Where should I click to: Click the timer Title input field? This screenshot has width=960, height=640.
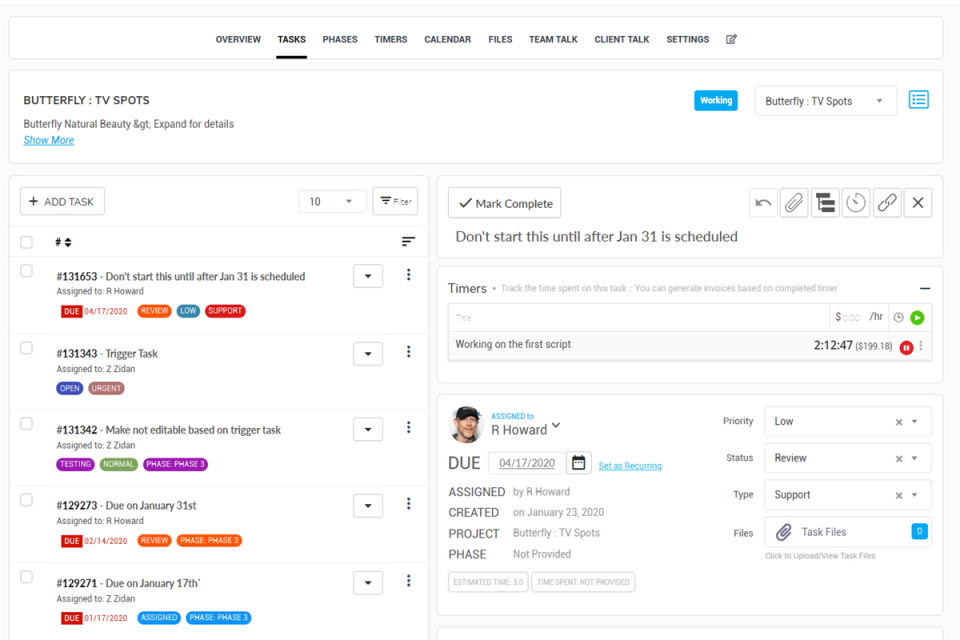[639, 317]
